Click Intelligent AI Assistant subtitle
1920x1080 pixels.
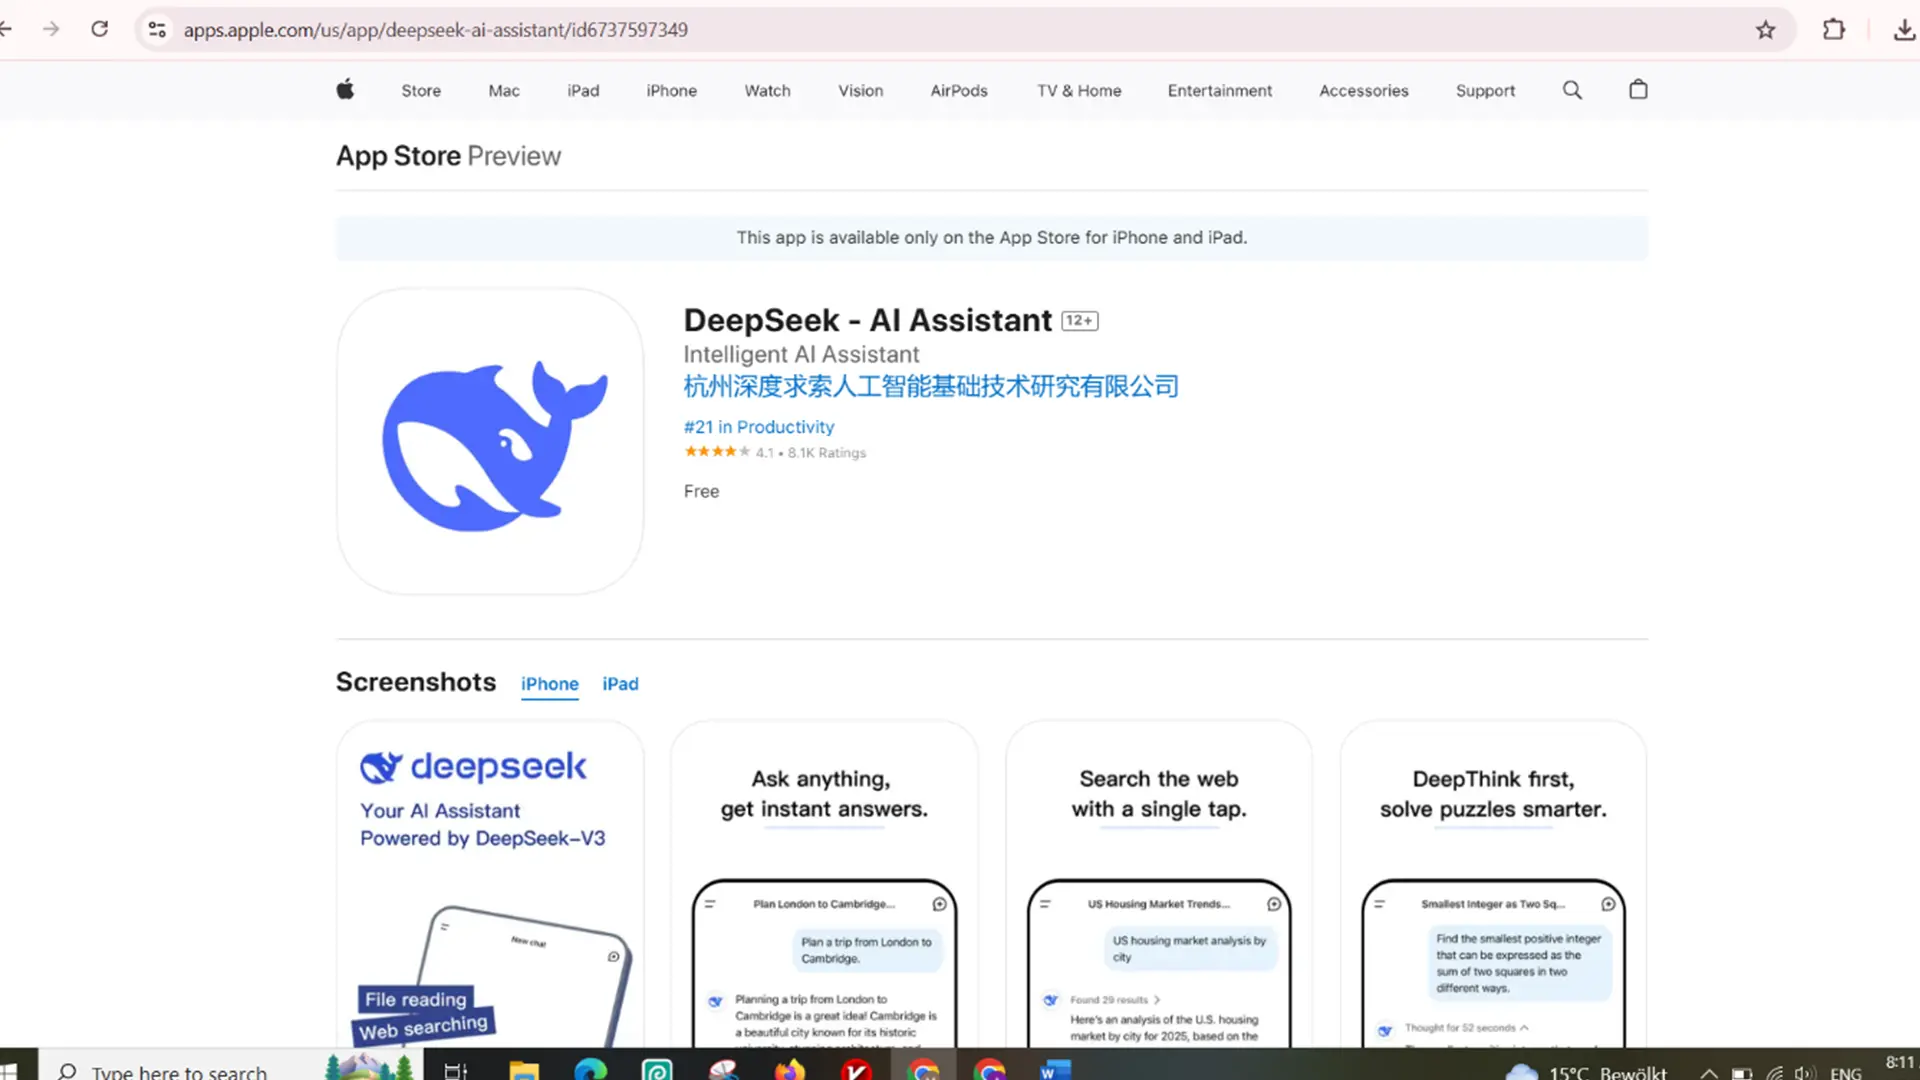801,355
